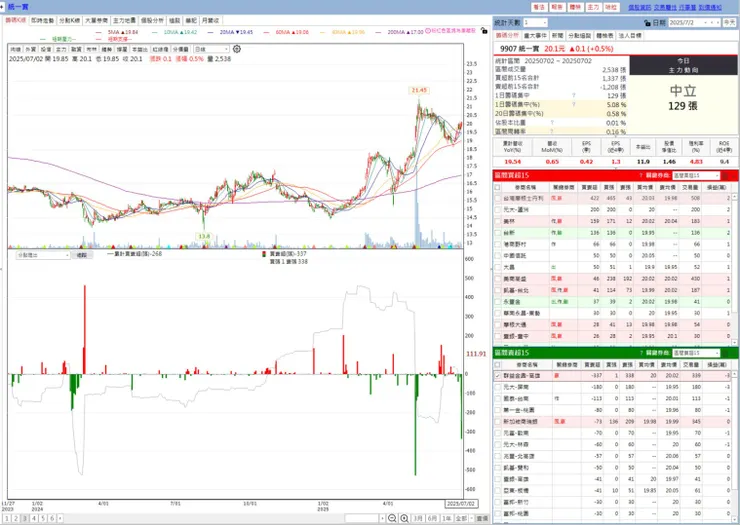Click the 紅綠燈 indicator notice beside 200MA
The image size is (740, 525).
pos(450,31)
